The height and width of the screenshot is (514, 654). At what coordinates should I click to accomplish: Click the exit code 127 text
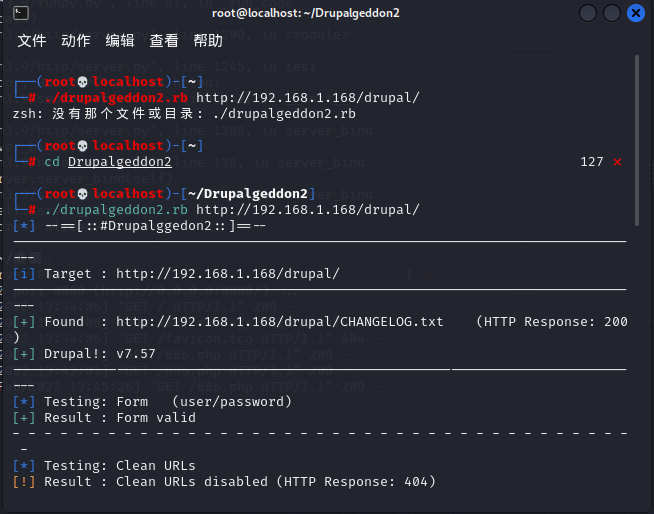[x=592, y=162]
